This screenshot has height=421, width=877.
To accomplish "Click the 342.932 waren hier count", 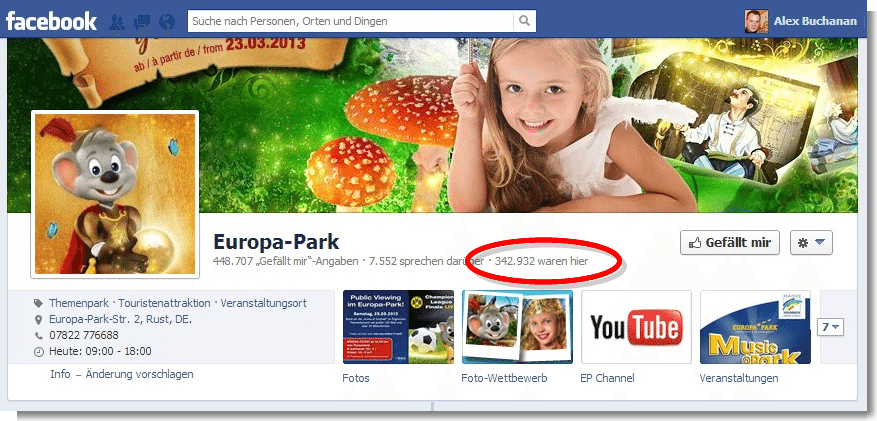I will 541,261.
